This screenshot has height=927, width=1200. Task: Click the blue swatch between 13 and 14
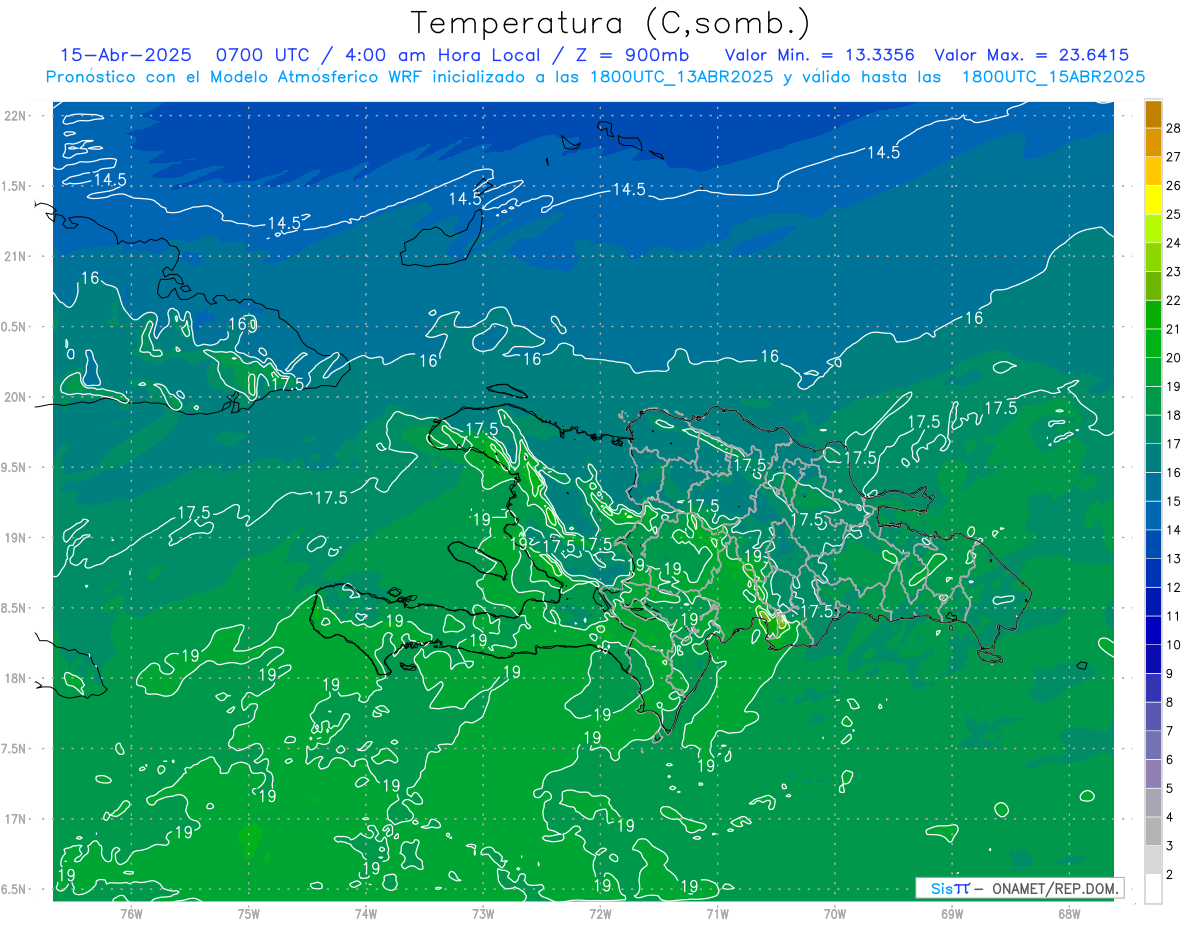[1153, 545]
